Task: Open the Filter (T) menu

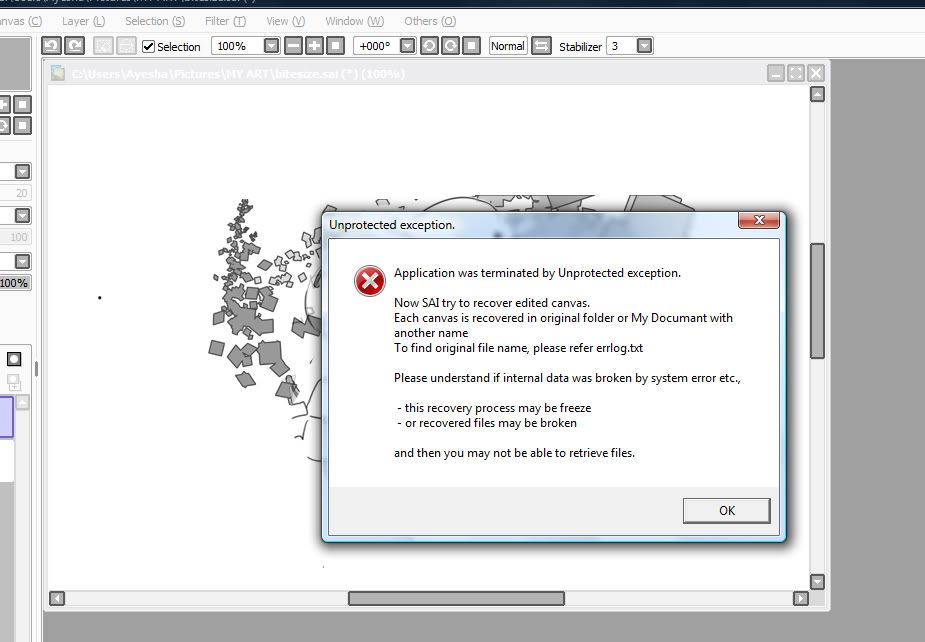Action: point(225,21)
